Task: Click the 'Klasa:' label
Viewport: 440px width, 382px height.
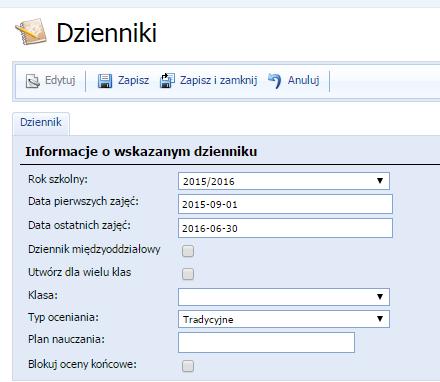Action: tap(43, 295)
